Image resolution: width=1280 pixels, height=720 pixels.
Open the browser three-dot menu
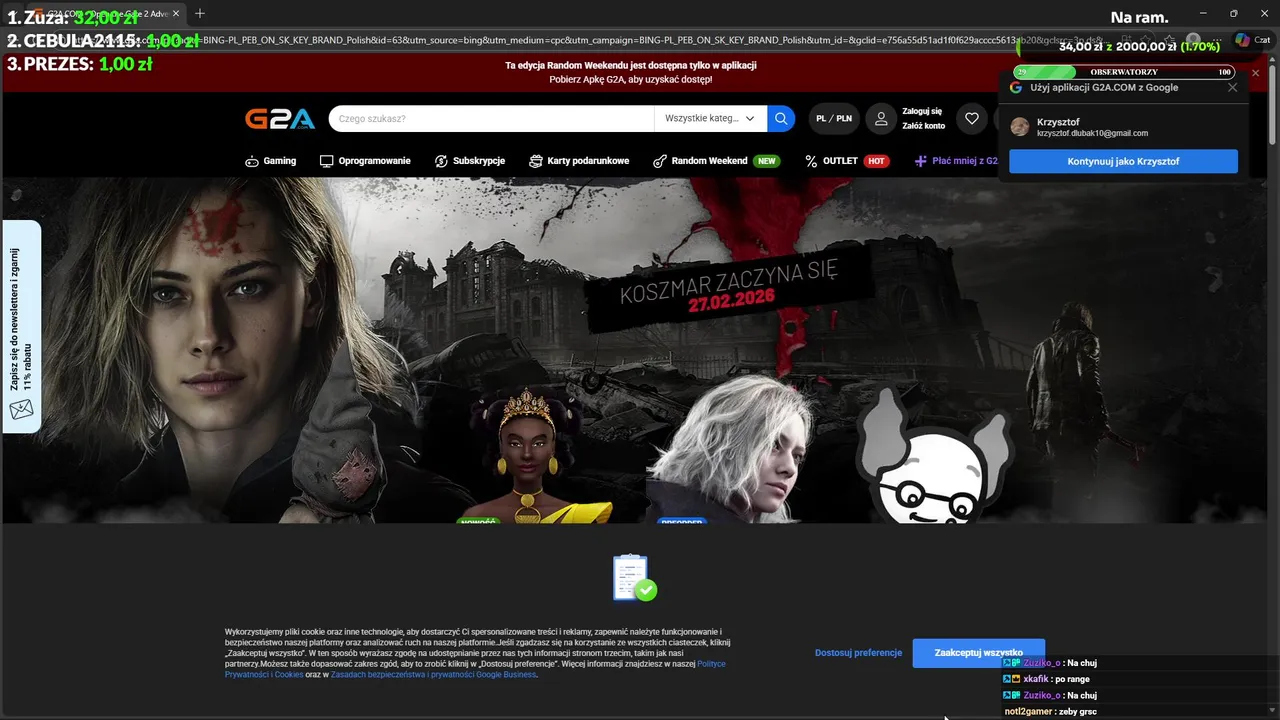(1215, 40)
